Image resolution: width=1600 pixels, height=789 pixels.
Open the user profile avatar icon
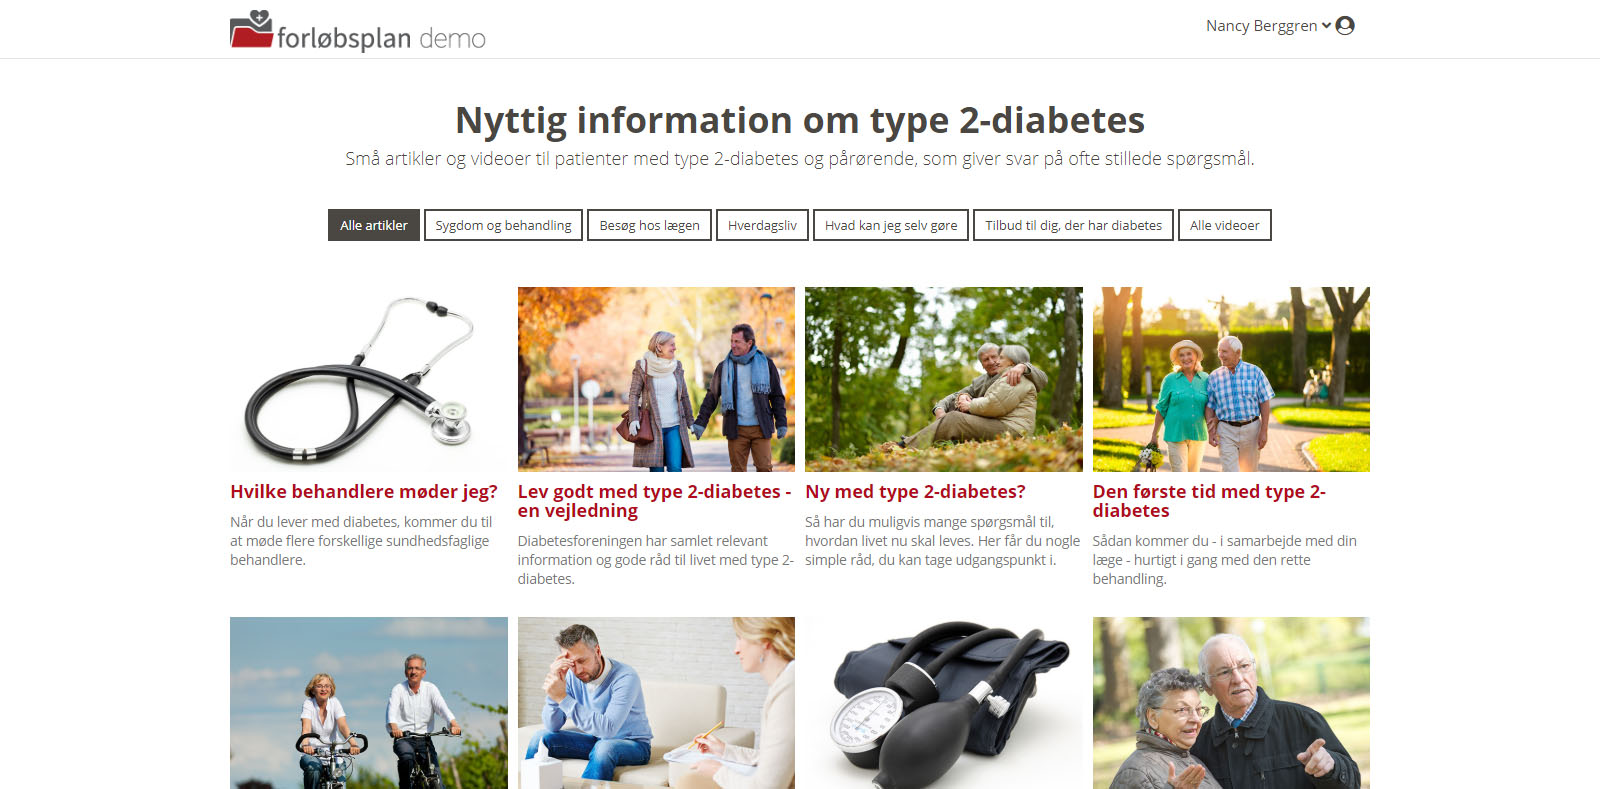tap(1345, 26)
